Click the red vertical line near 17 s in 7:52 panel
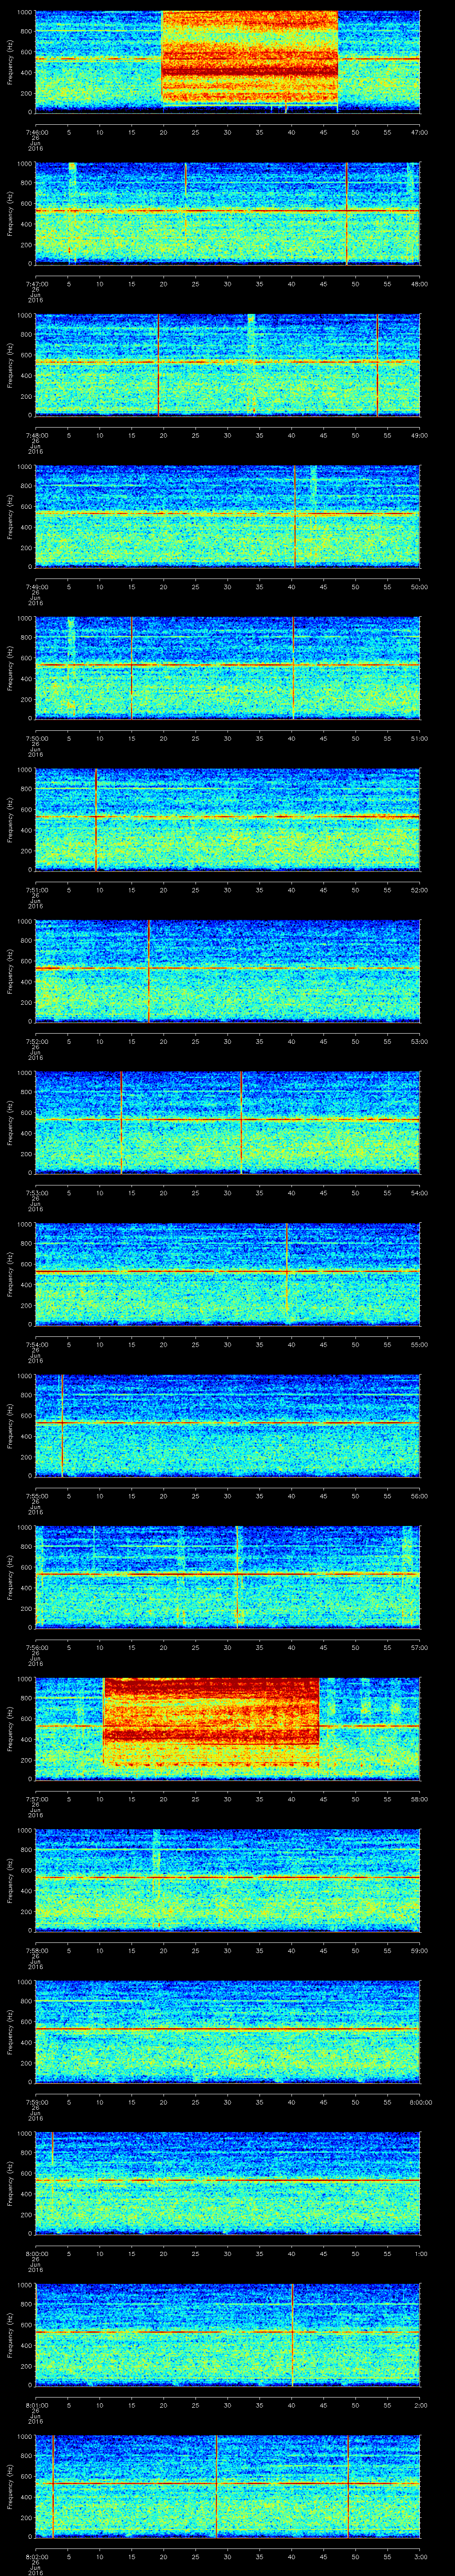Image resolution: width=455 pixels, height=2576 pixels. click(148, 971)
